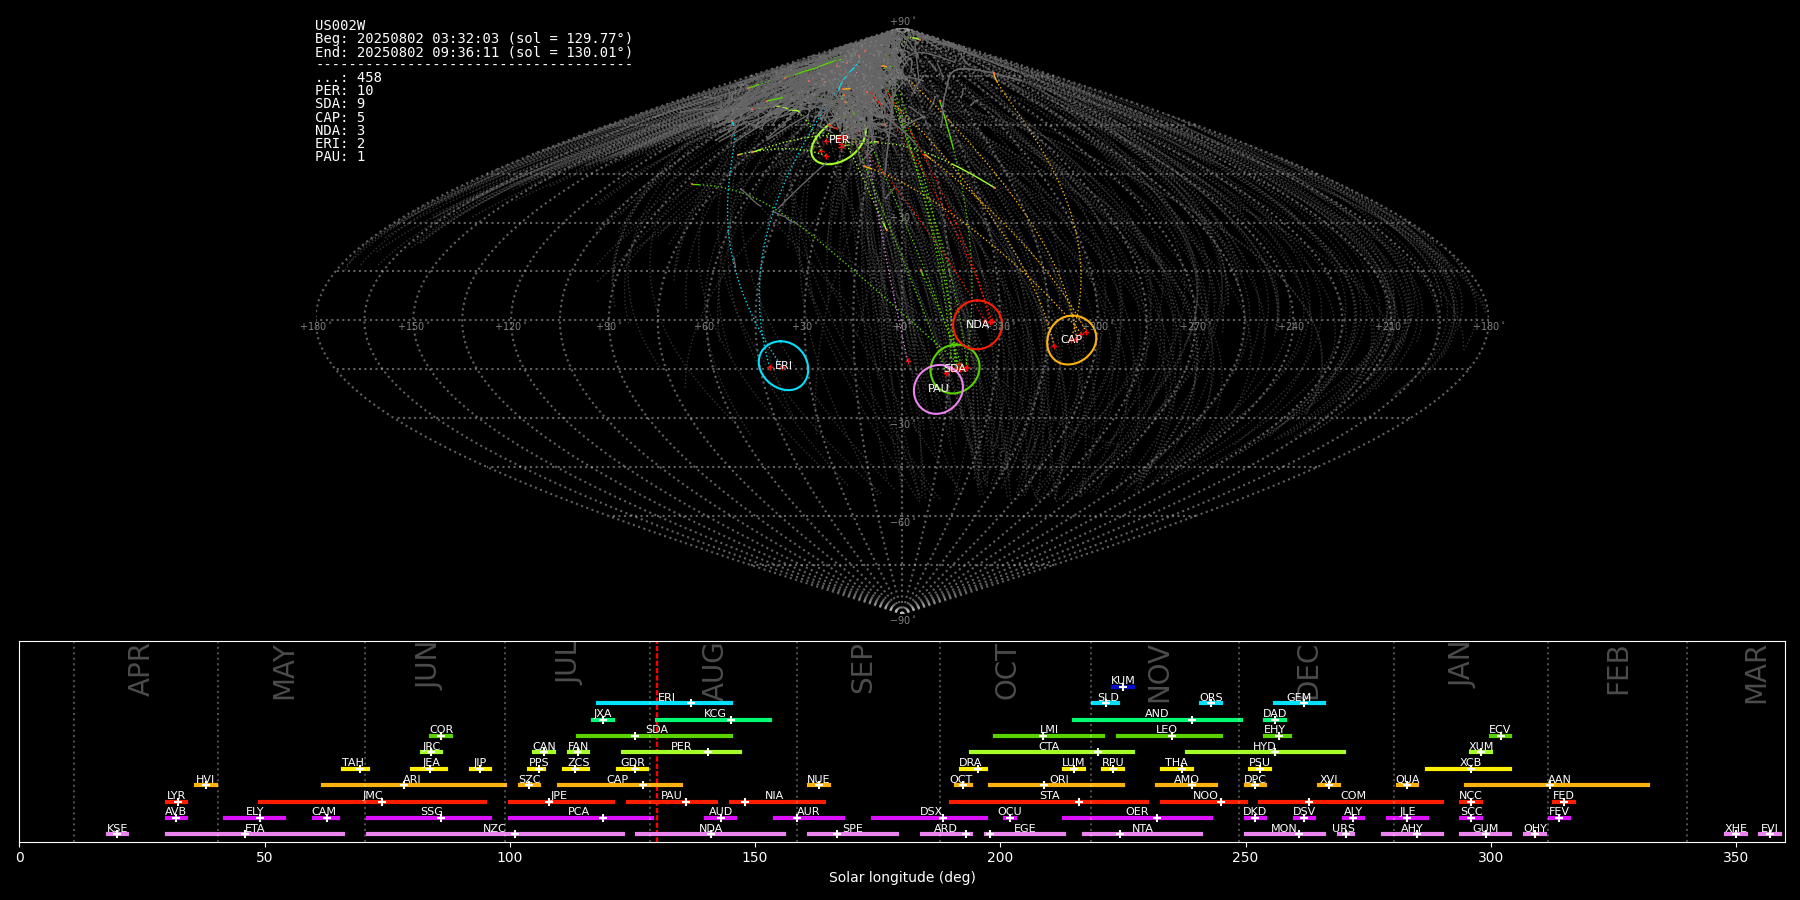
Task: Select the COM red bar in timeline
Action: click(x=1351, y=802)
